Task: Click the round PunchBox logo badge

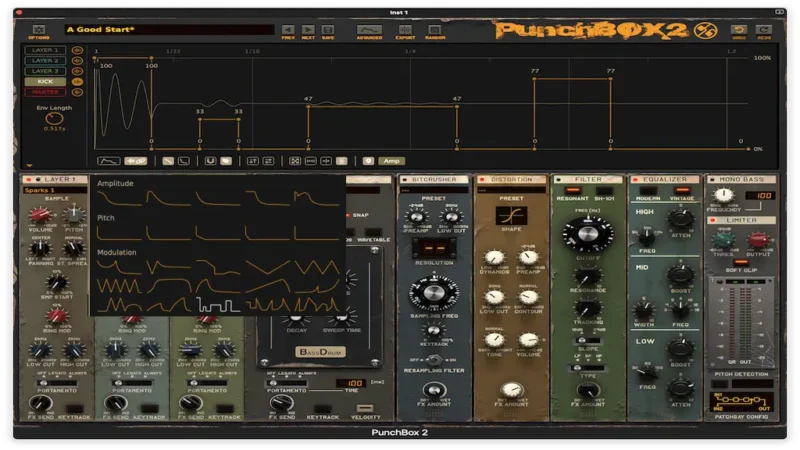Action: tap(706, 31)
